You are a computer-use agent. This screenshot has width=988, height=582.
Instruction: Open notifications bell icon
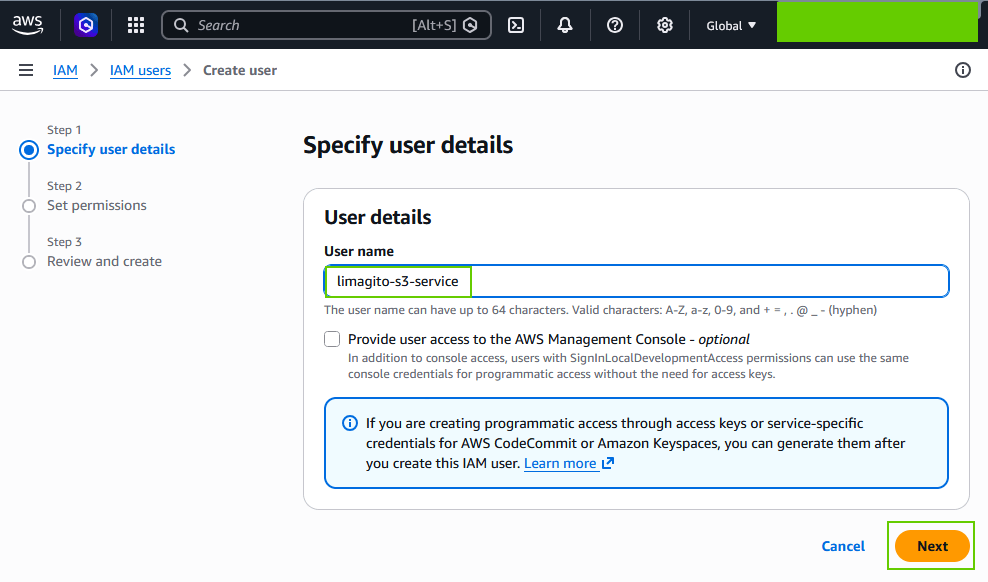click(565, 25)
